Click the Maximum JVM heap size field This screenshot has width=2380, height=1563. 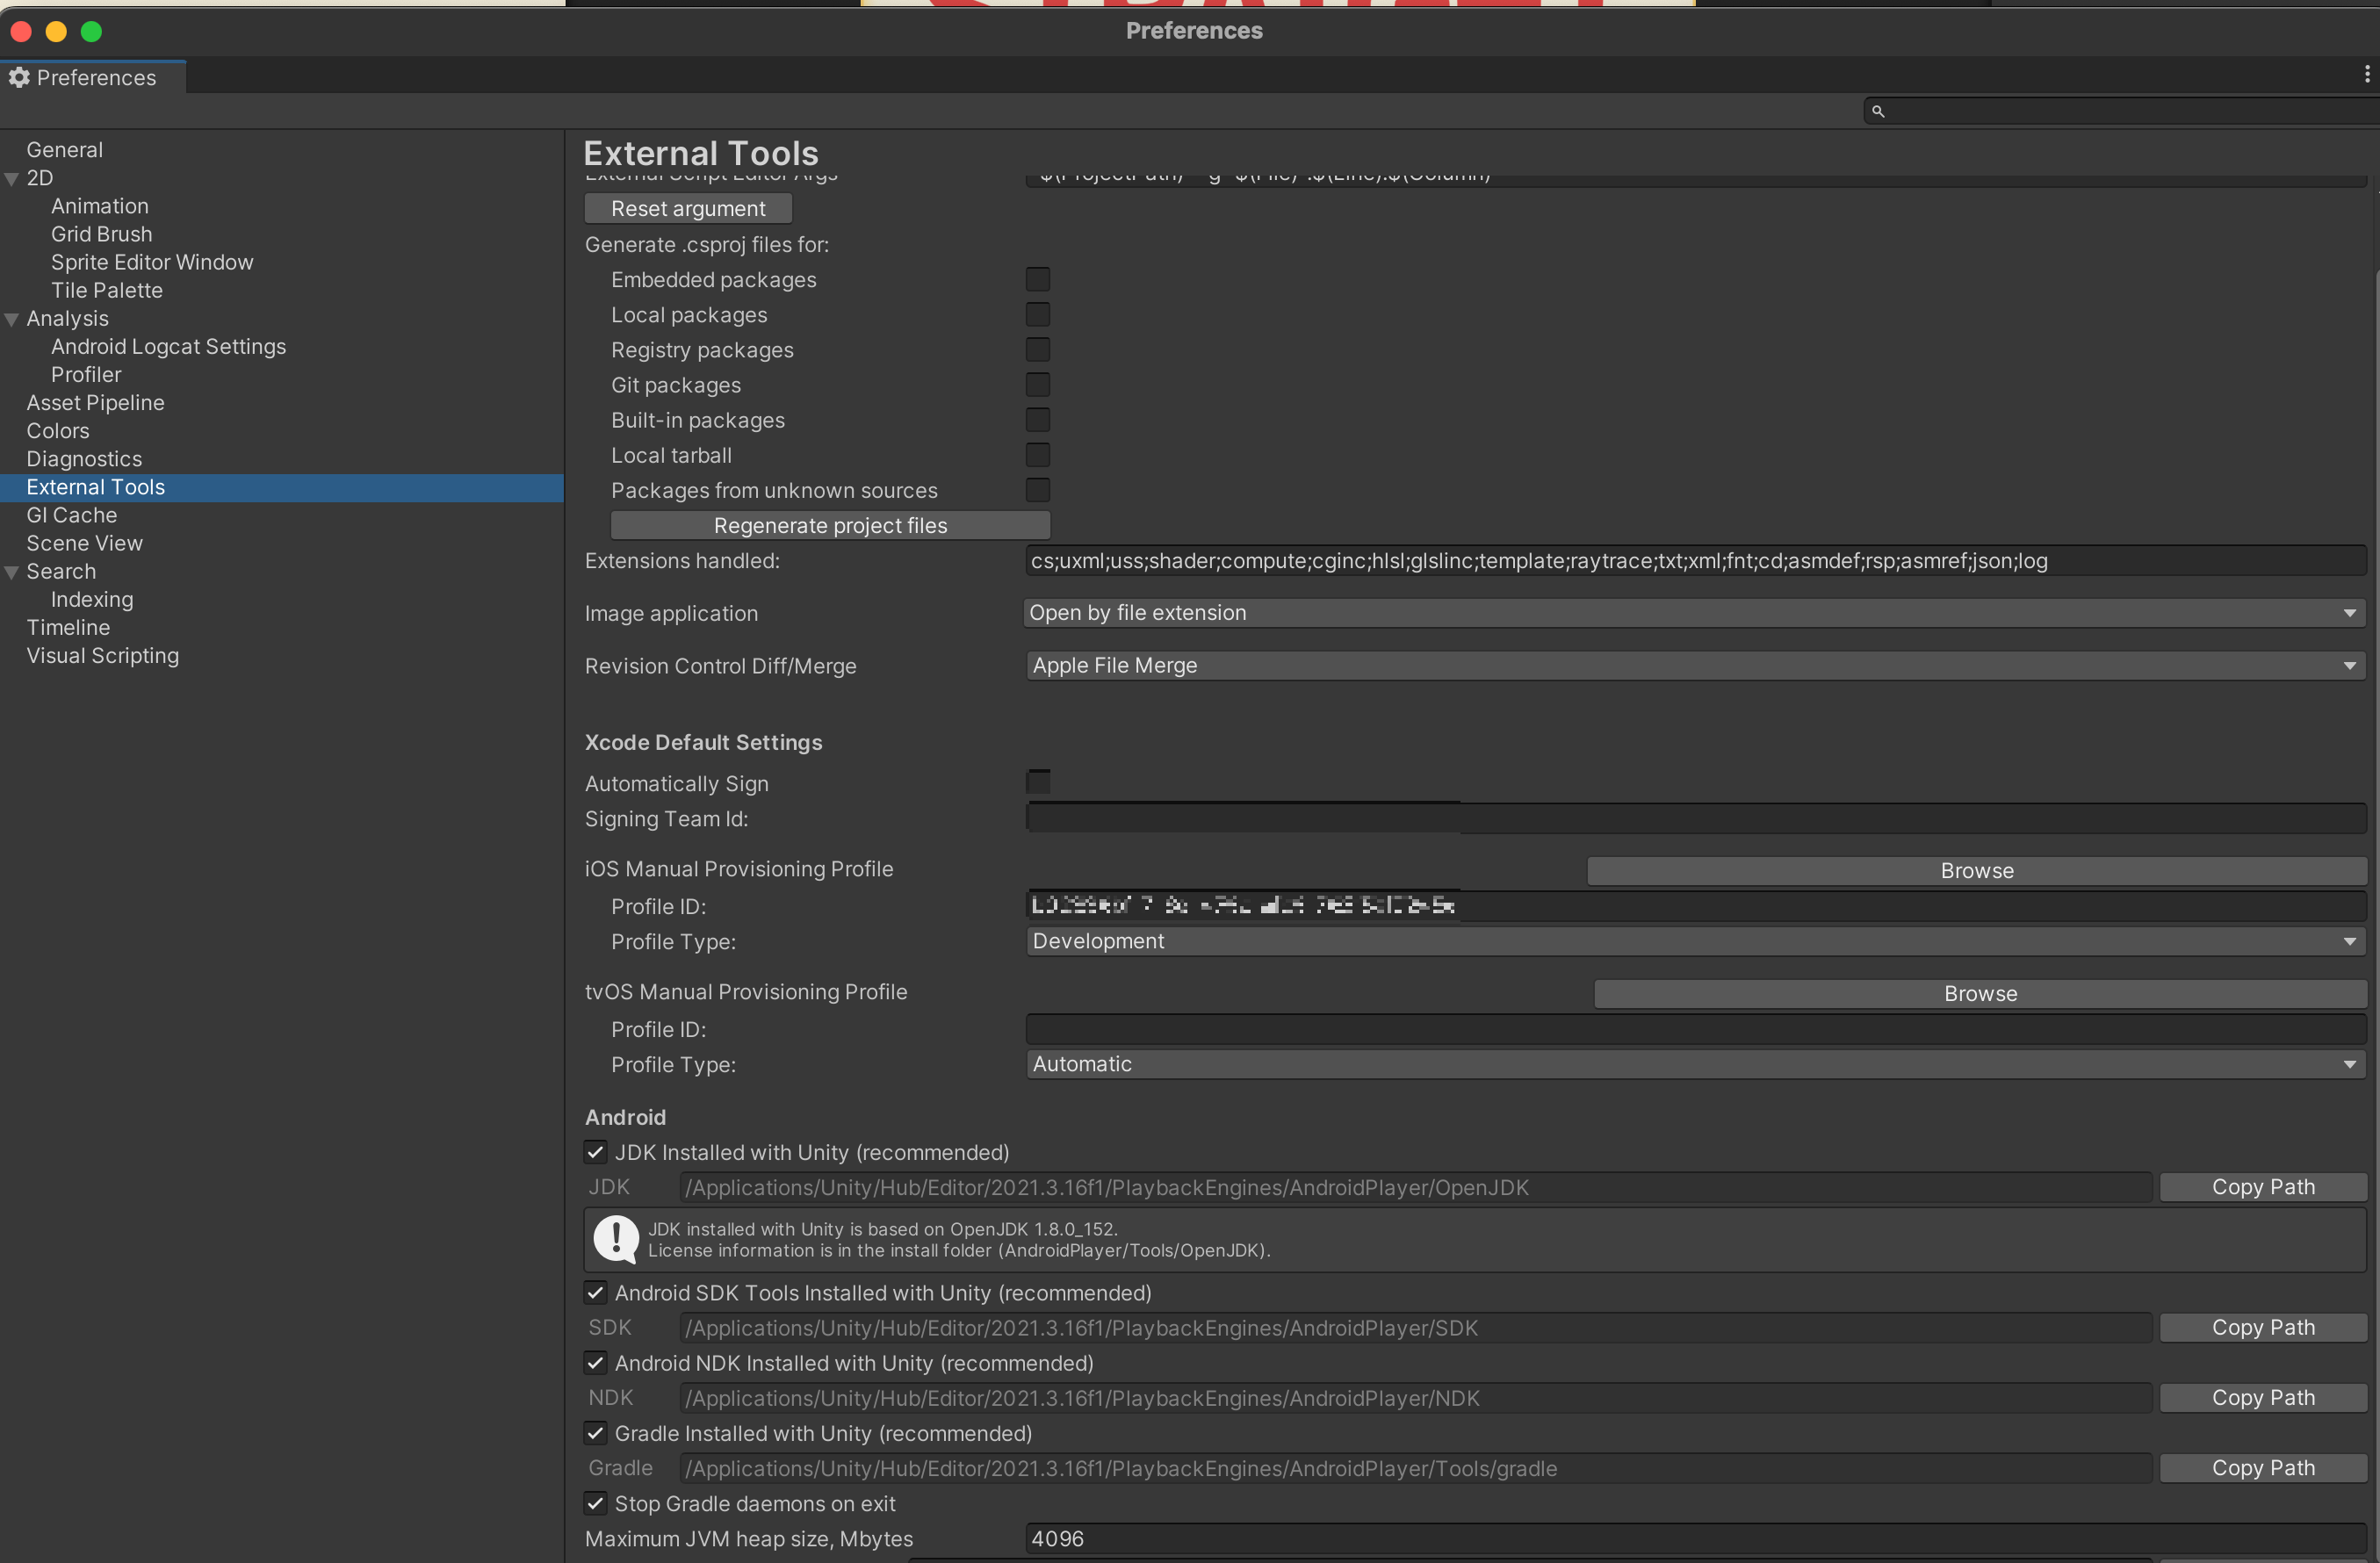coord(1694,1538)
